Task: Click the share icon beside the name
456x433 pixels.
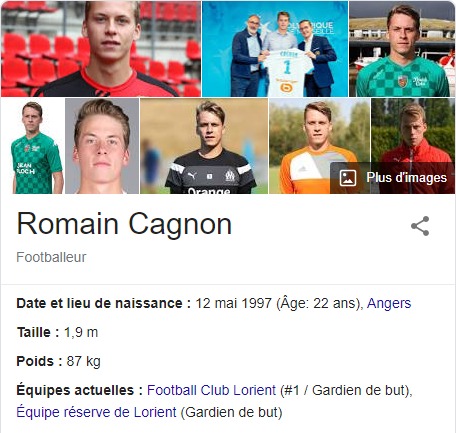Action: 420,226
